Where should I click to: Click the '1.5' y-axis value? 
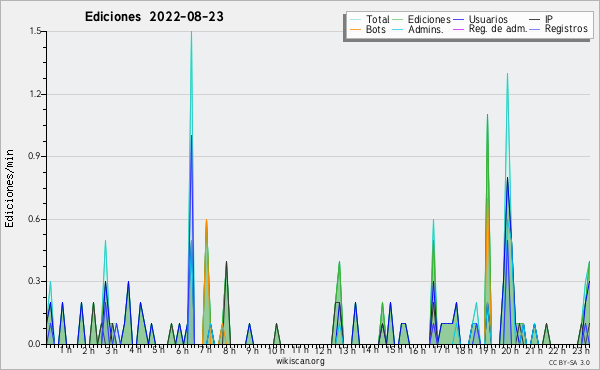[x=35, y=31]
